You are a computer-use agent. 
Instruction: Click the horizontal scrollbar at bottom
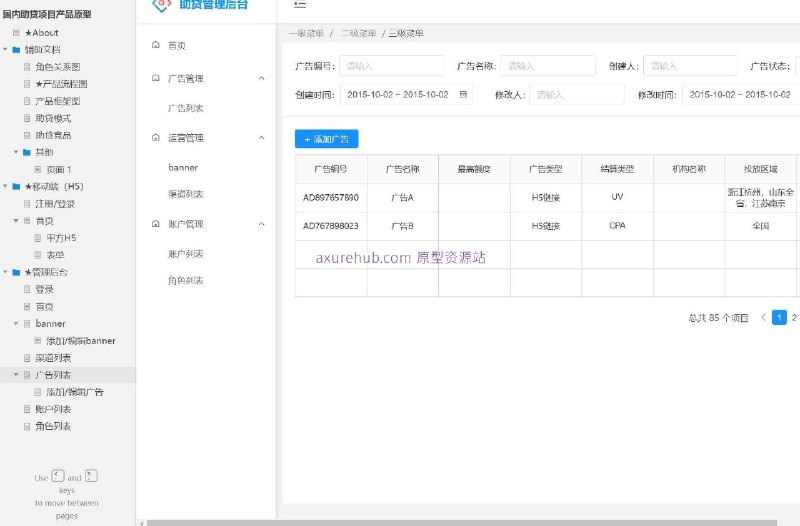pos(461,523)
